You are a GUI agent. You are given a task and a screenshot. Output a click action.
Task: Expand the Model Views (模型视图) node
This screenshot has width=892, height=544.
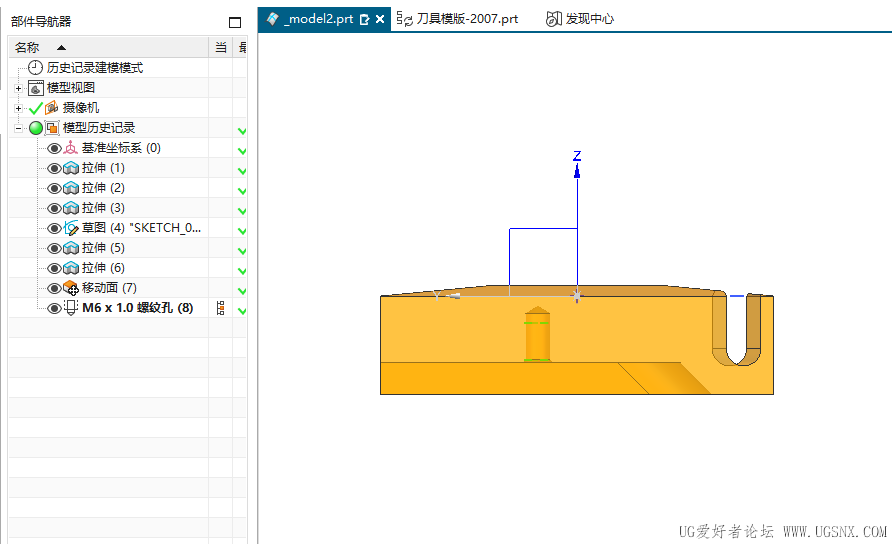pos(18,88)
